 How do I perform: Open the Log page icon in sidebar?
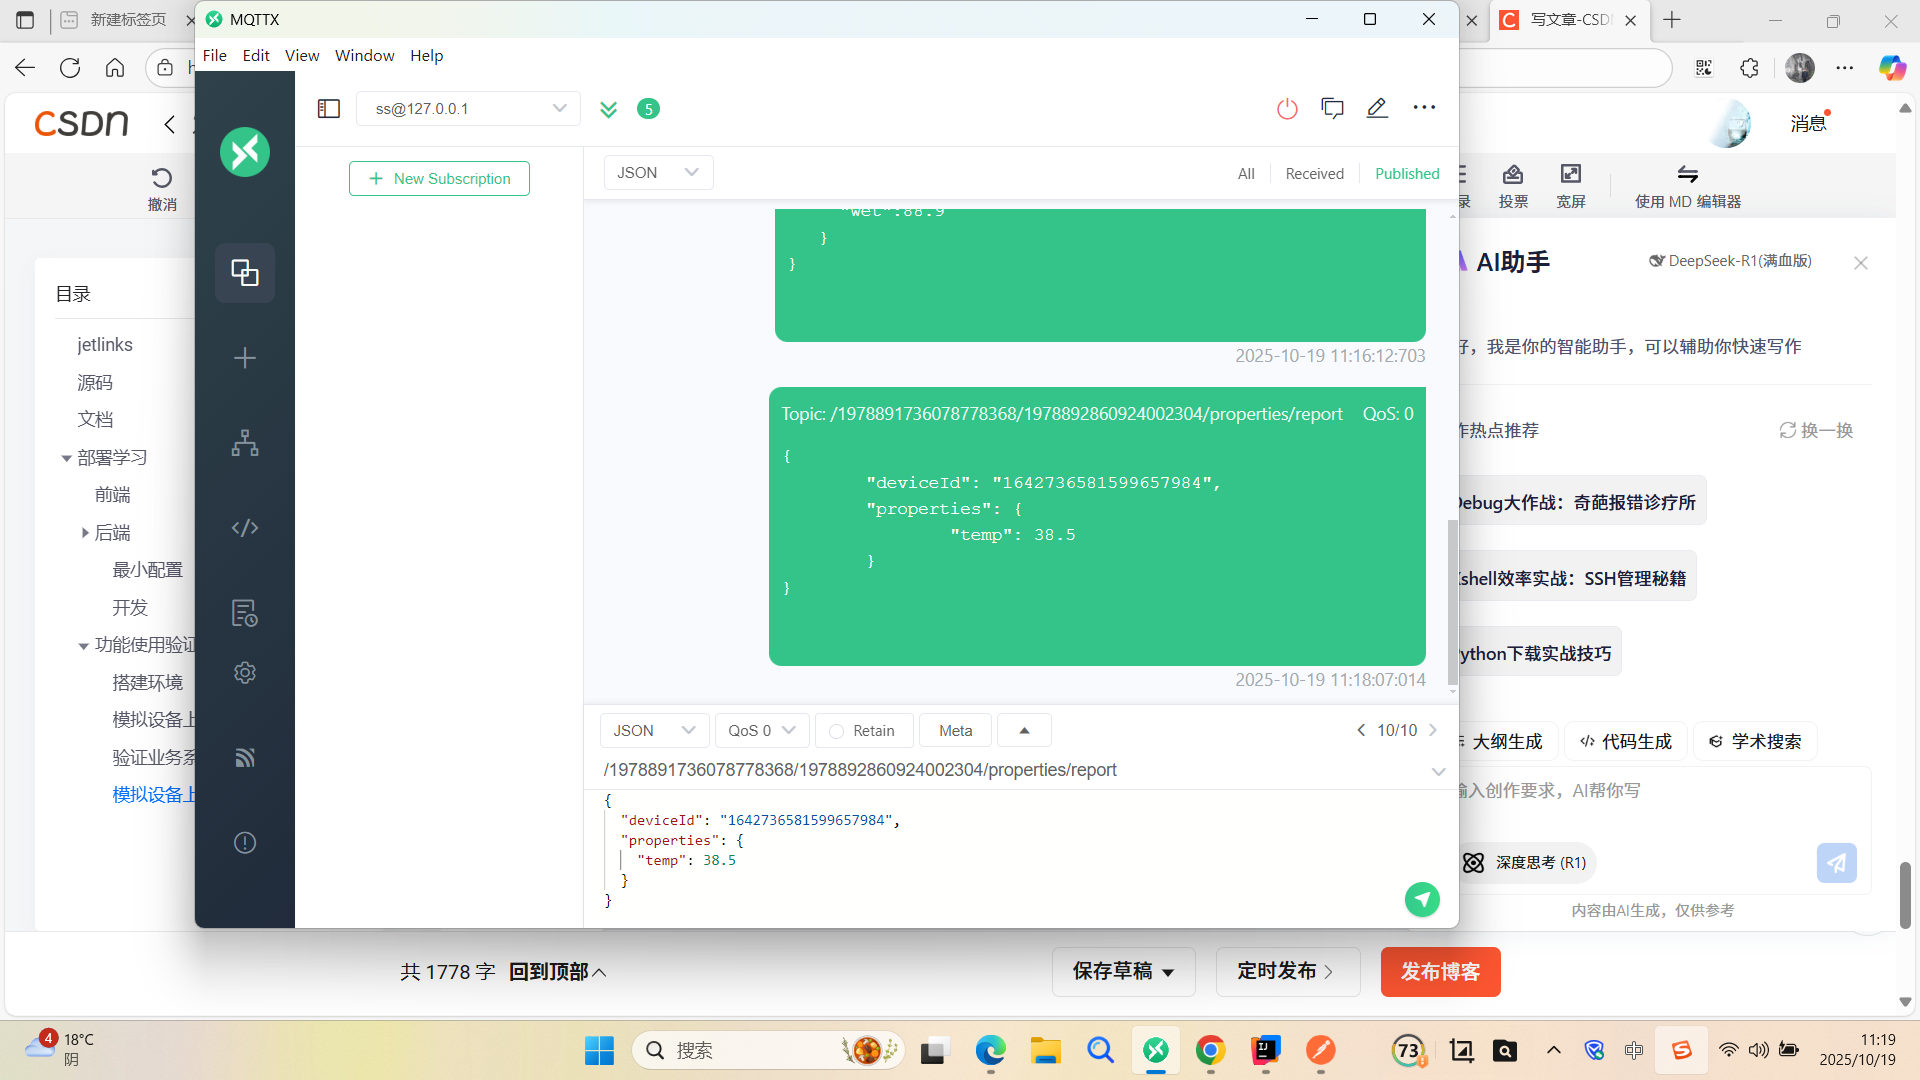(x=245, y=612)
